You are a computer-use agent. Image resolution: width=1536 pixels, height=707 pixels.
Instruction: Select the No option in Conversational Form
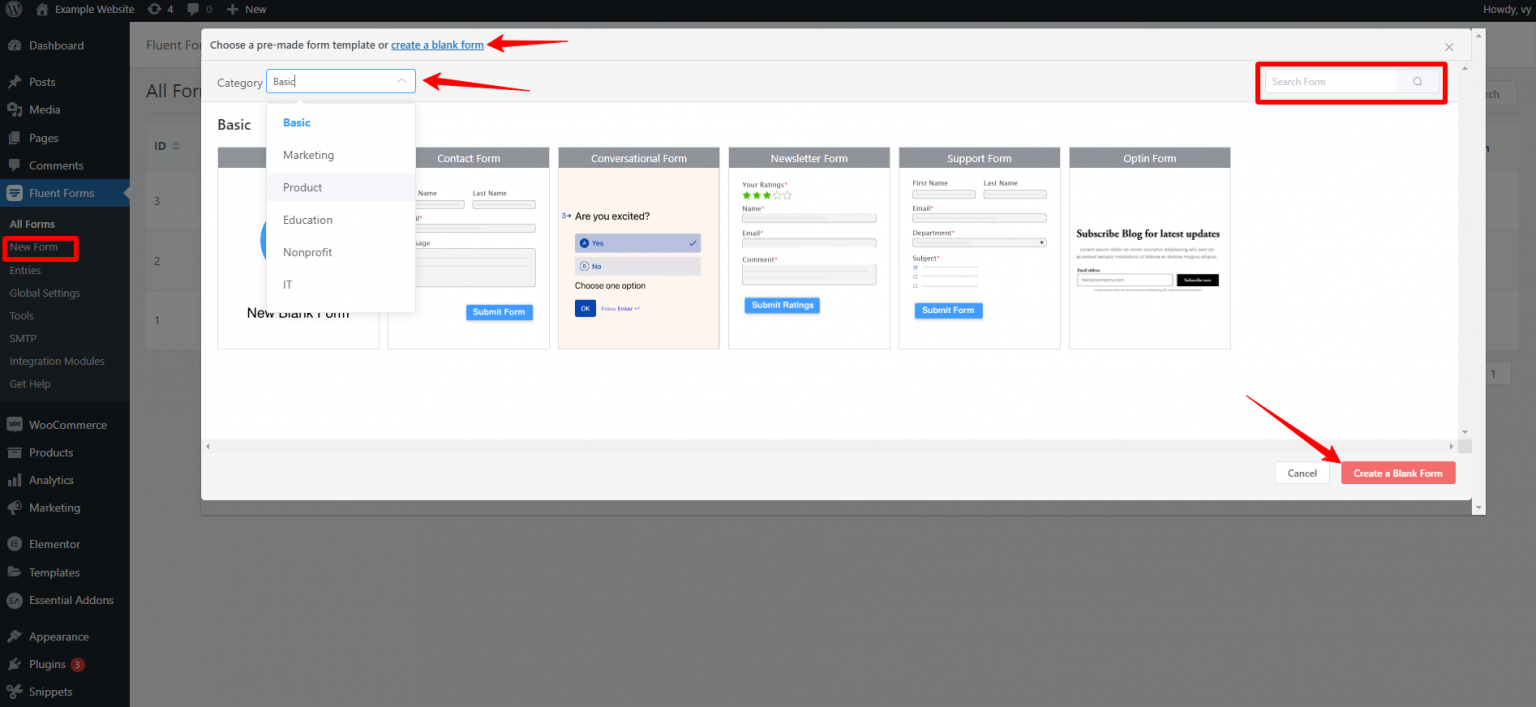[637, 266]
